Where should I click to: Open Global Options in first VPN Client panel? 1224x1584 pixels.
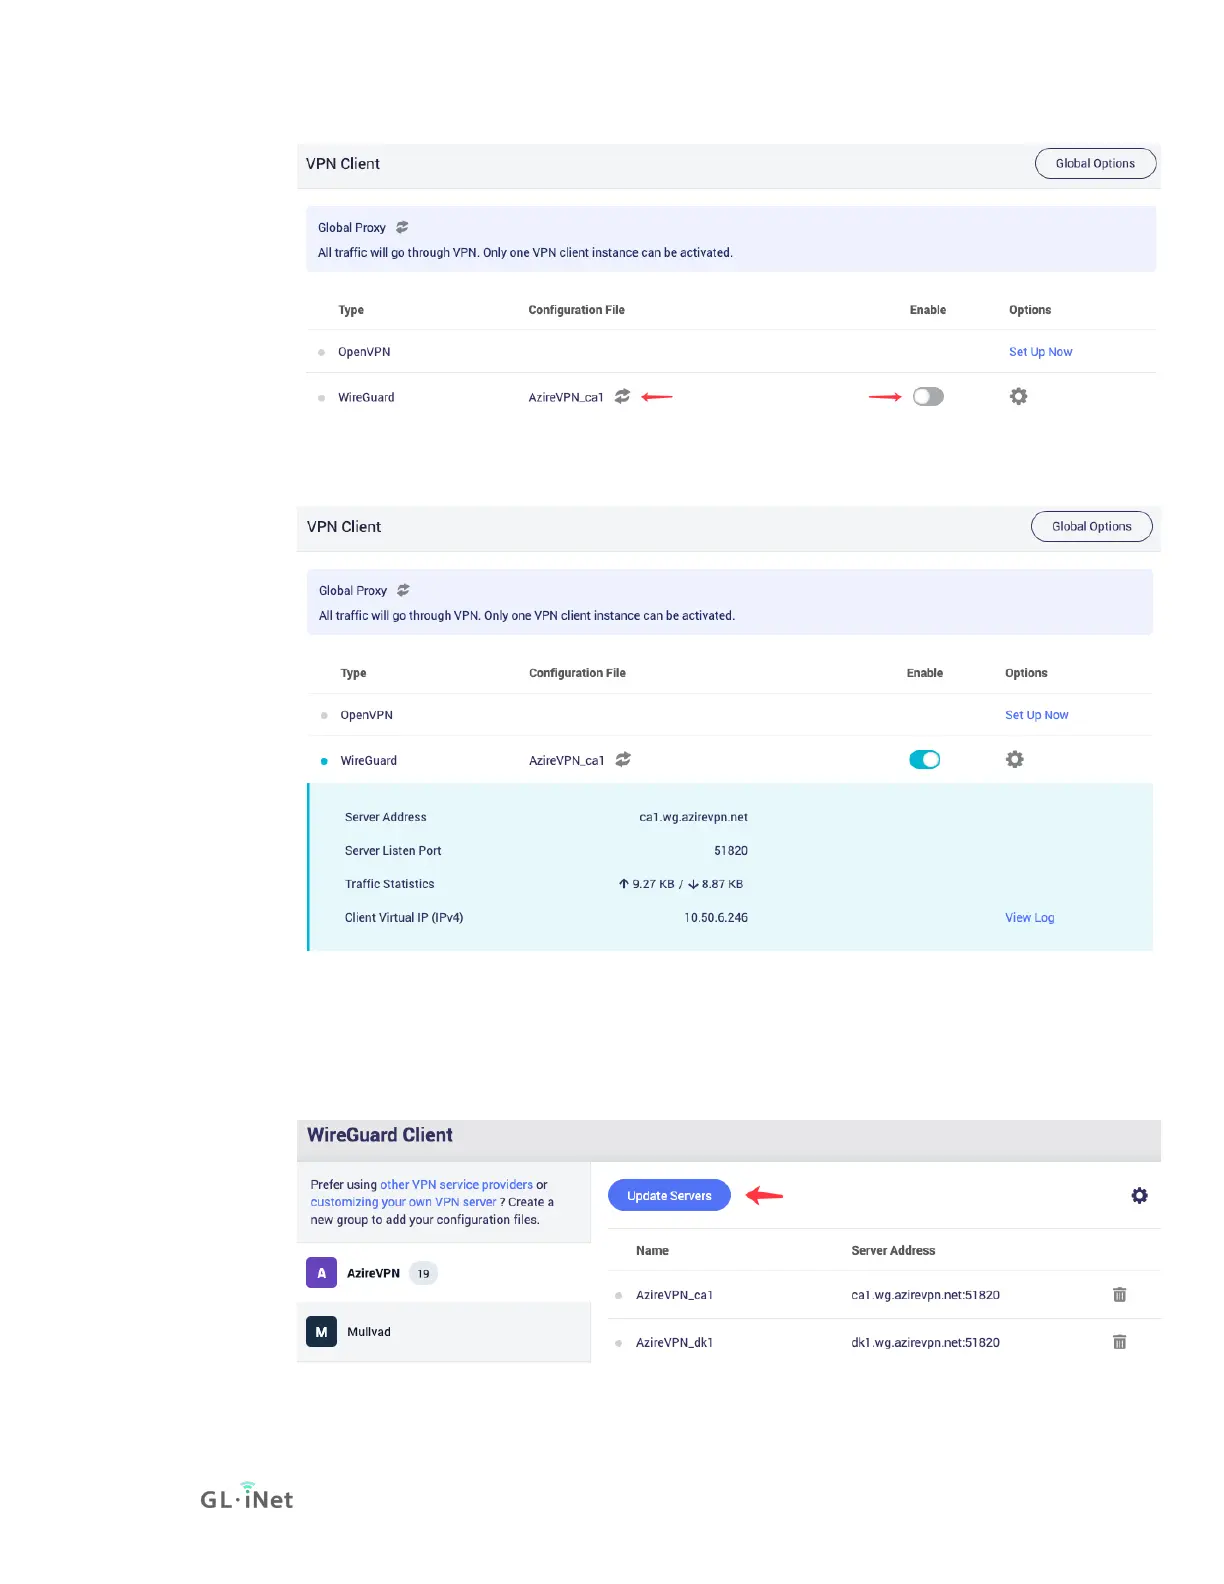(x=1095, y=163)
